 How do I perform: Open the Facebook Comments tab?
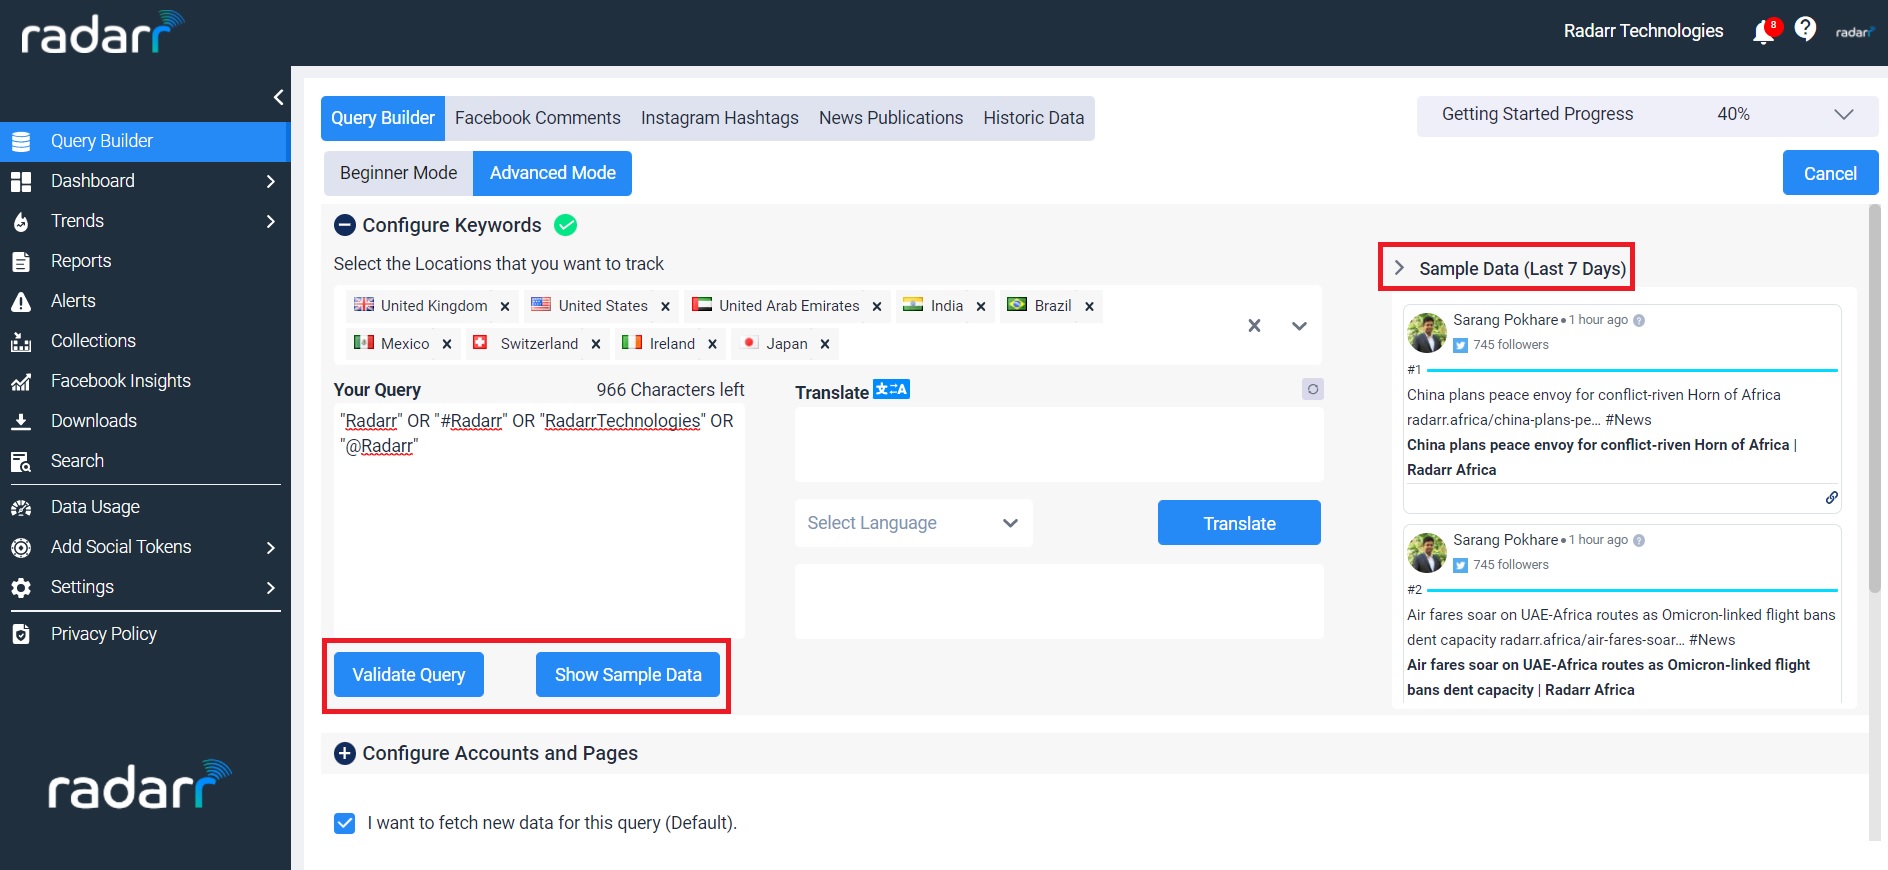(x=538, y=118)
